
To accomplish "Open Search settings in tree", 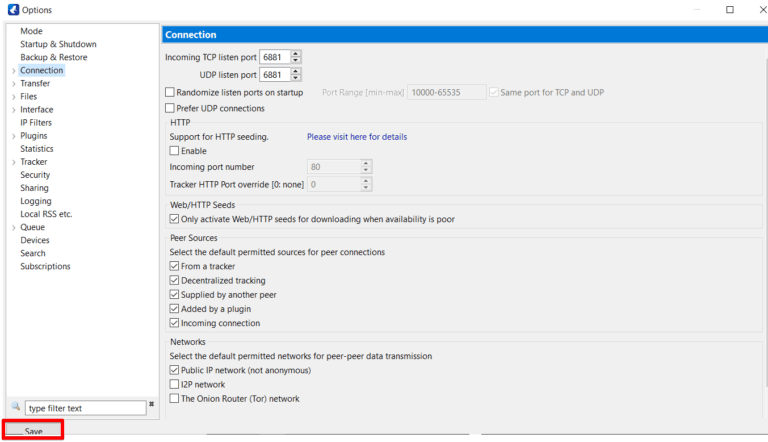I will tap(33, 253).
